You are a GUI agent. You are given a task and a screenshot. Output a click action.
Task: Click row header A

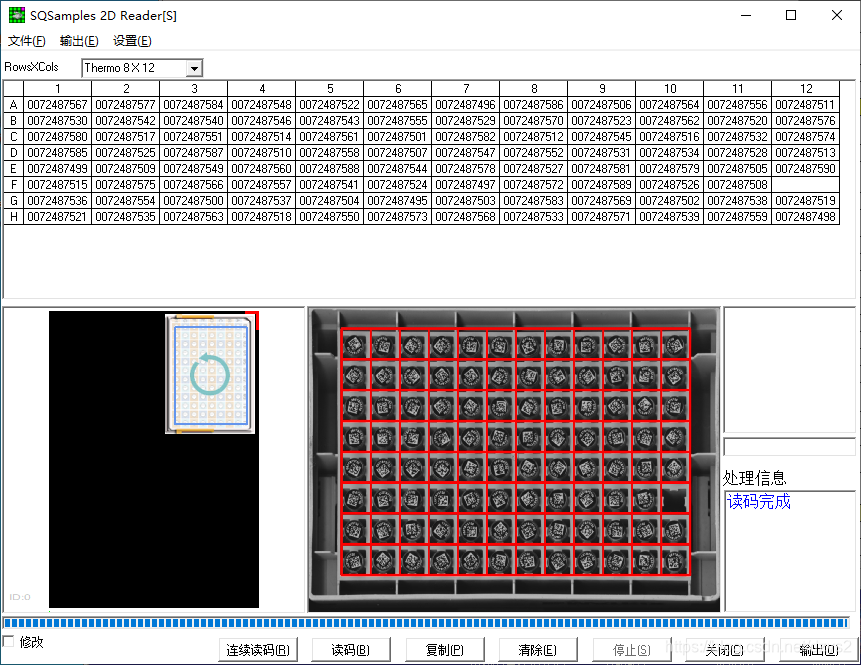click(13, 104)
